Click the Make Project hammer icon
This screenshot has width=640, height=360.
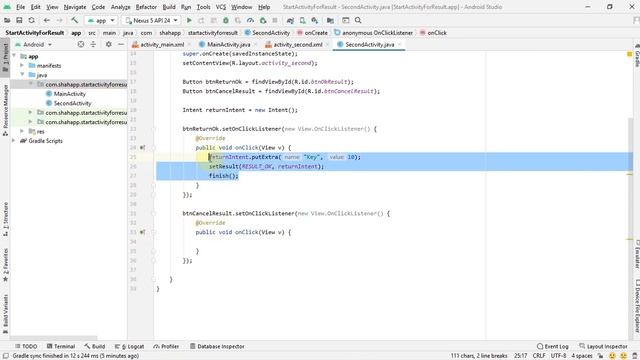74,20
